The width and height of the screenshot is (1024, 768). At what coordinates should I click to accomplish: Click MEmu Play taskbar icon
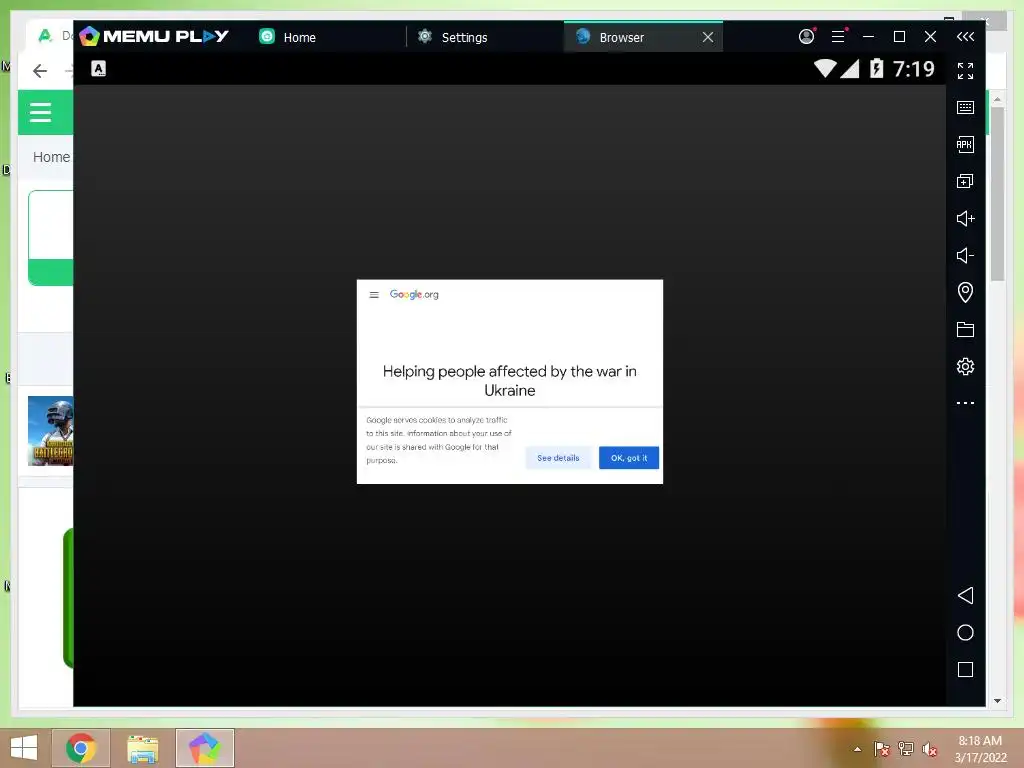[x=204, y=748]
